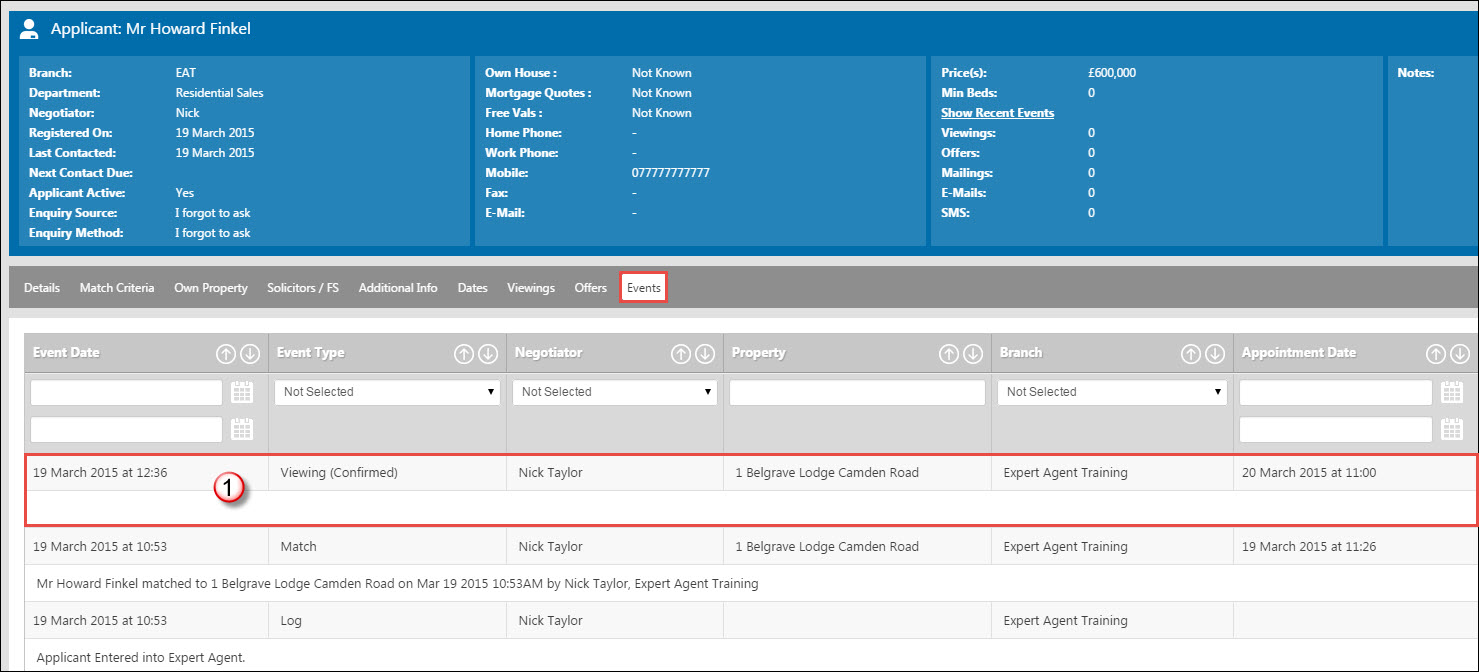Image resolution: width=1479 pixels, height=672 pixels.
Task: Click event dated 19 March 2015 at 12:36
Action: [100, 472]
